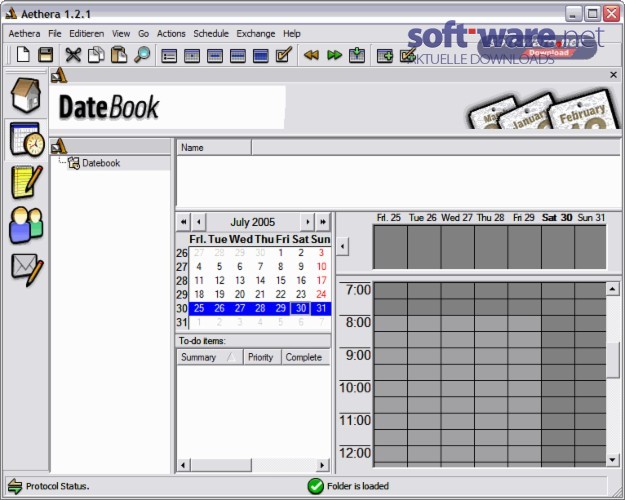Open the Schedule menu
The width and height of the screenshot is (625, 500).
click(211, 34)
